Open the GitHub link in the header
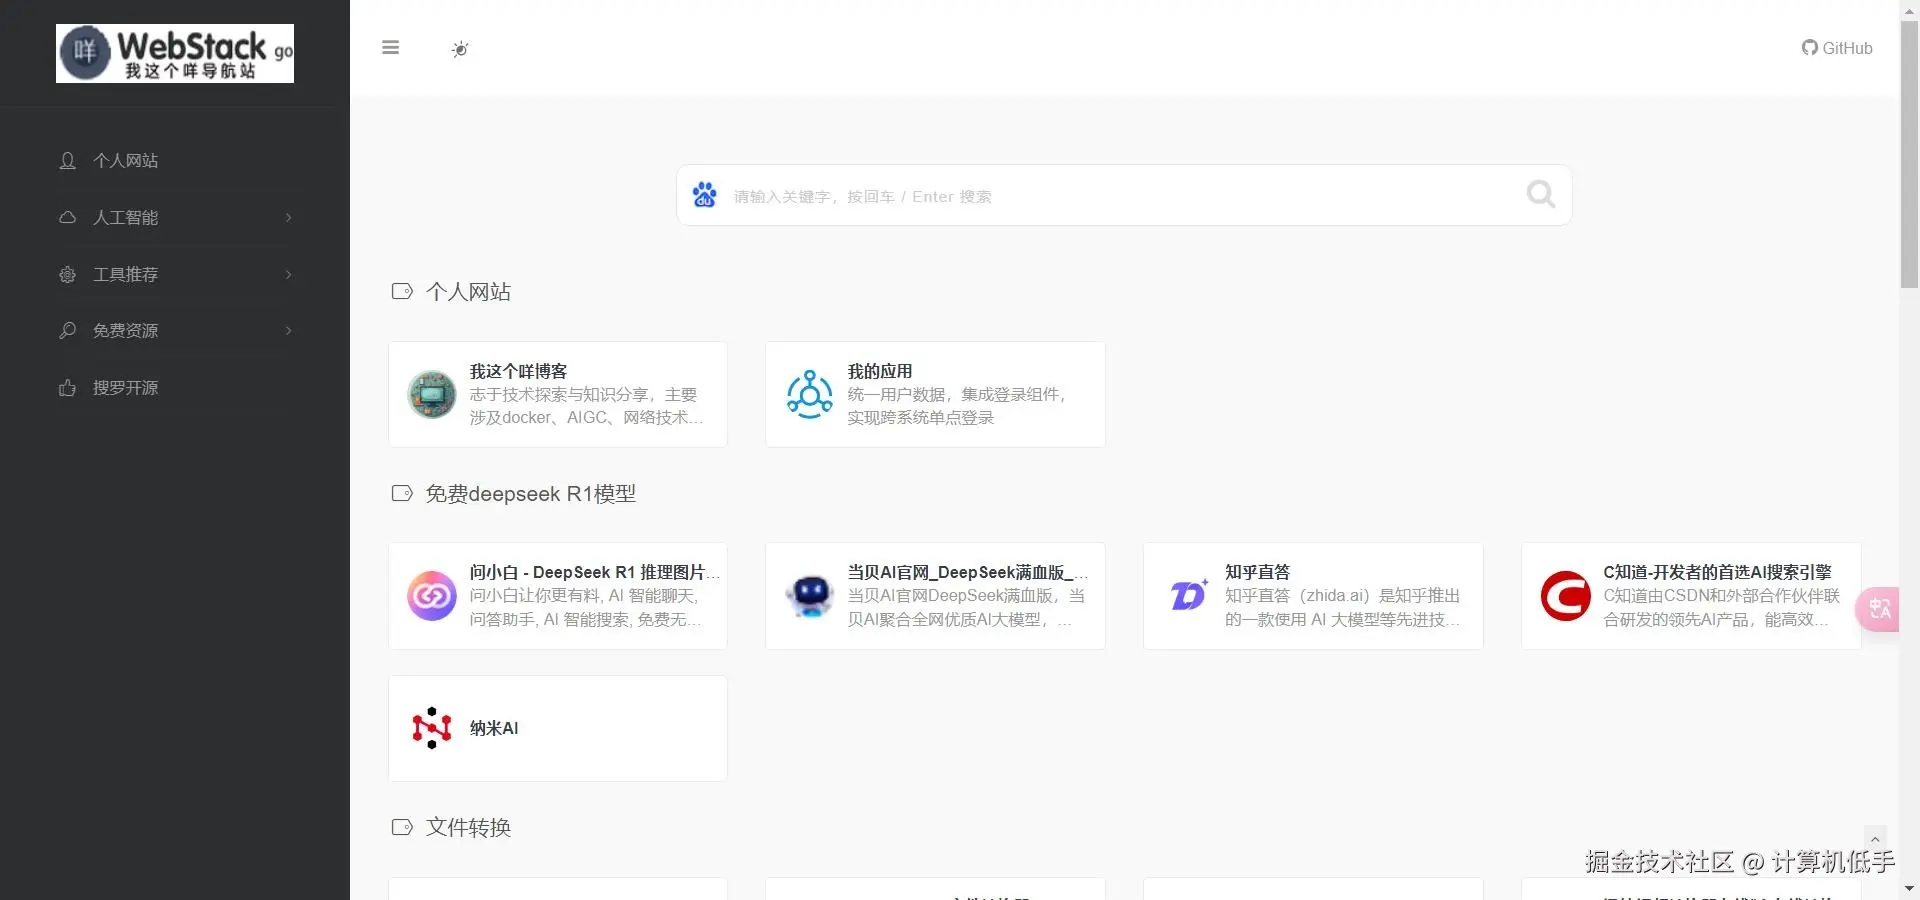The image size is (1920, 900). coord(1837,48)
